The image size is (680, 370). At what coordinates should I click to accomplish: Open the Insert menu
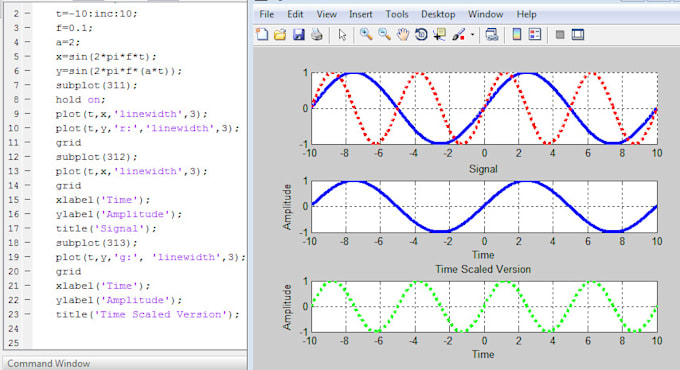[360, 14]
